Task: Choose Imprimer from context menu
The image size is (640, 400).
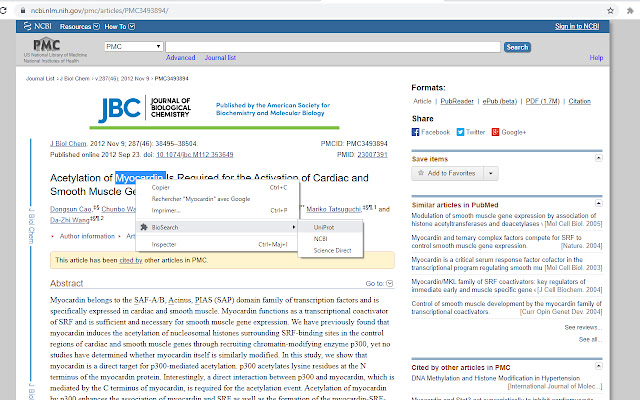Action: click(x=217, y=211)
